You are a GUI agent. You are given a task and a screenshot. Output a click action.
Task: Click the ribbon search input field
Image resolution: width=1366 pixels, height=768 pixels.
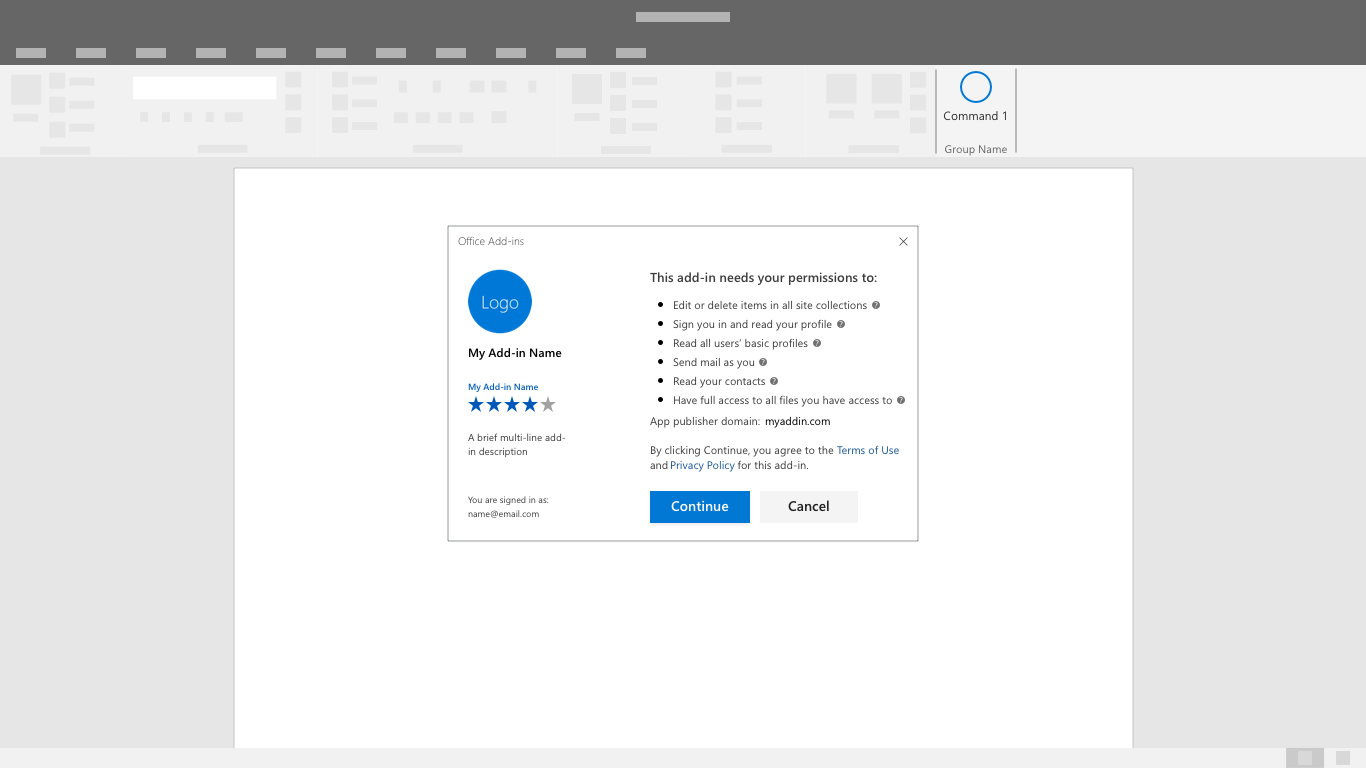pos(204,87)
